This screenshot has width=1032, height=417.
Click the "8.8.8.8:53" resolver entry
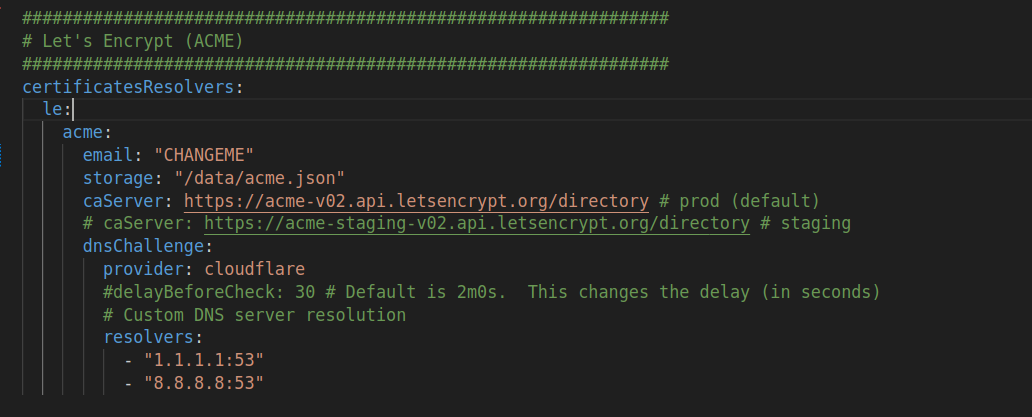[x=204, y=383]
